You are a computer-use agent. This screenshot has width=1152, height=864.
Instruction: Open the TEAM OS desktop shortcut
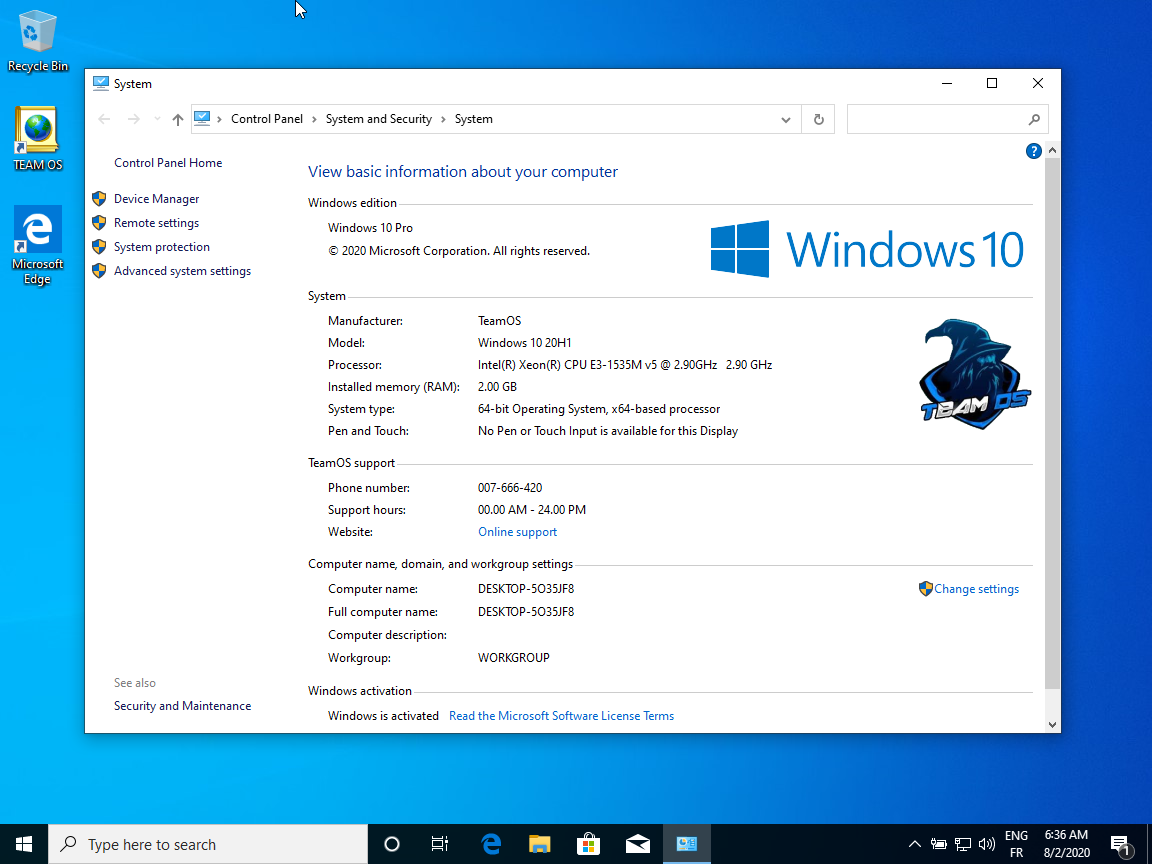click(37, 139)
